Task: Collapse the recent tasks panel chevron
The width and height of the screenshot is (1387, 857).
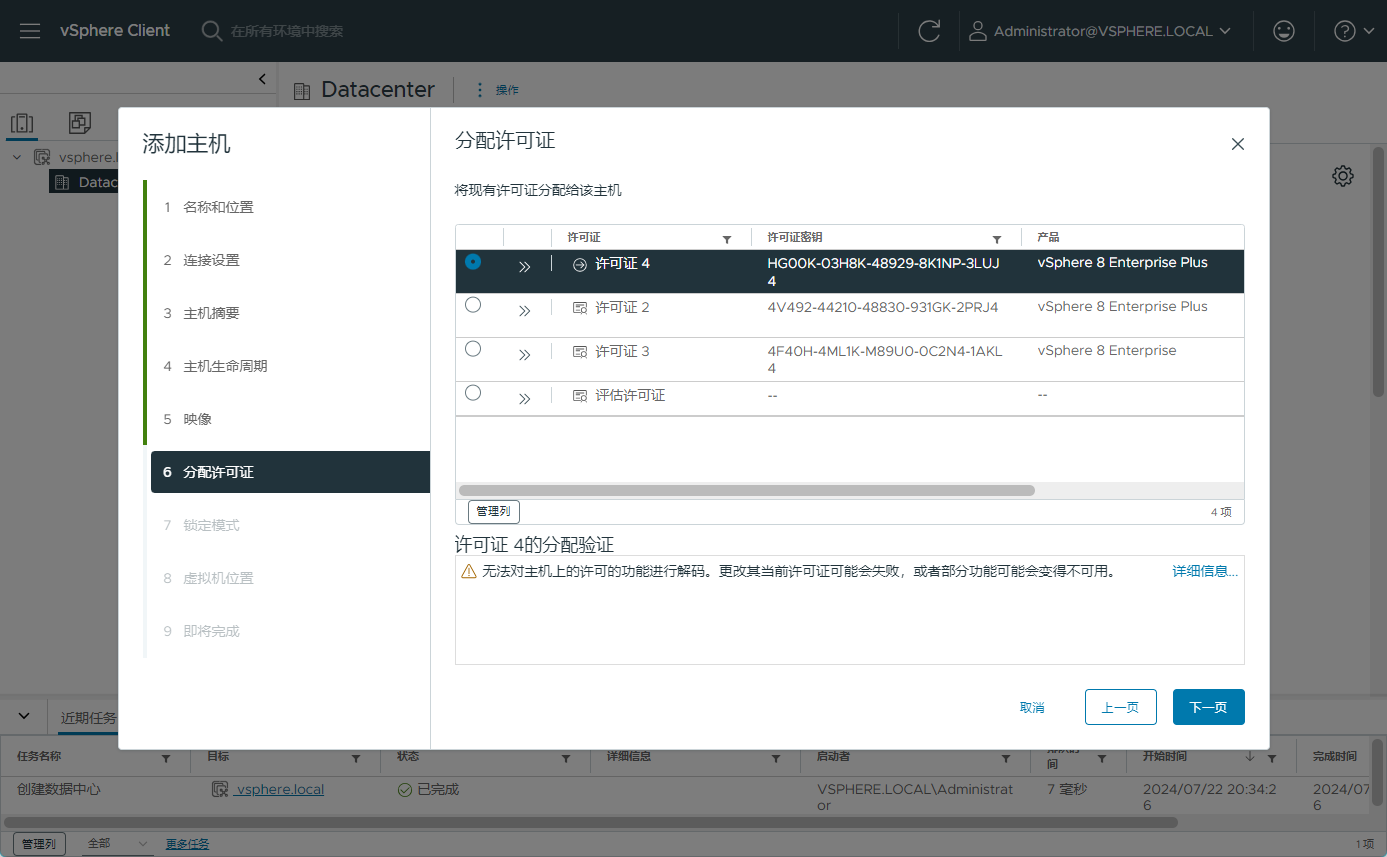Action: pos(25,716)
